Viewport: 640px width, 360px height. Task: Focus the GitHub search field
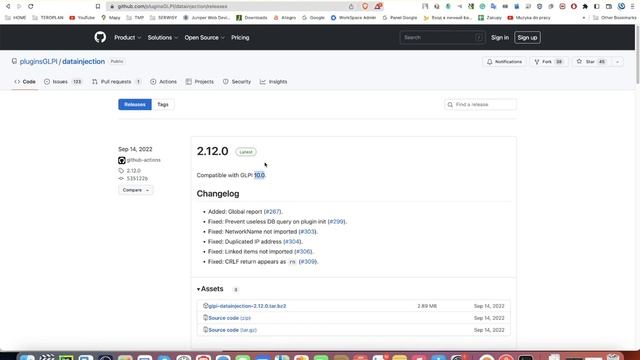(x=442, y=38)
